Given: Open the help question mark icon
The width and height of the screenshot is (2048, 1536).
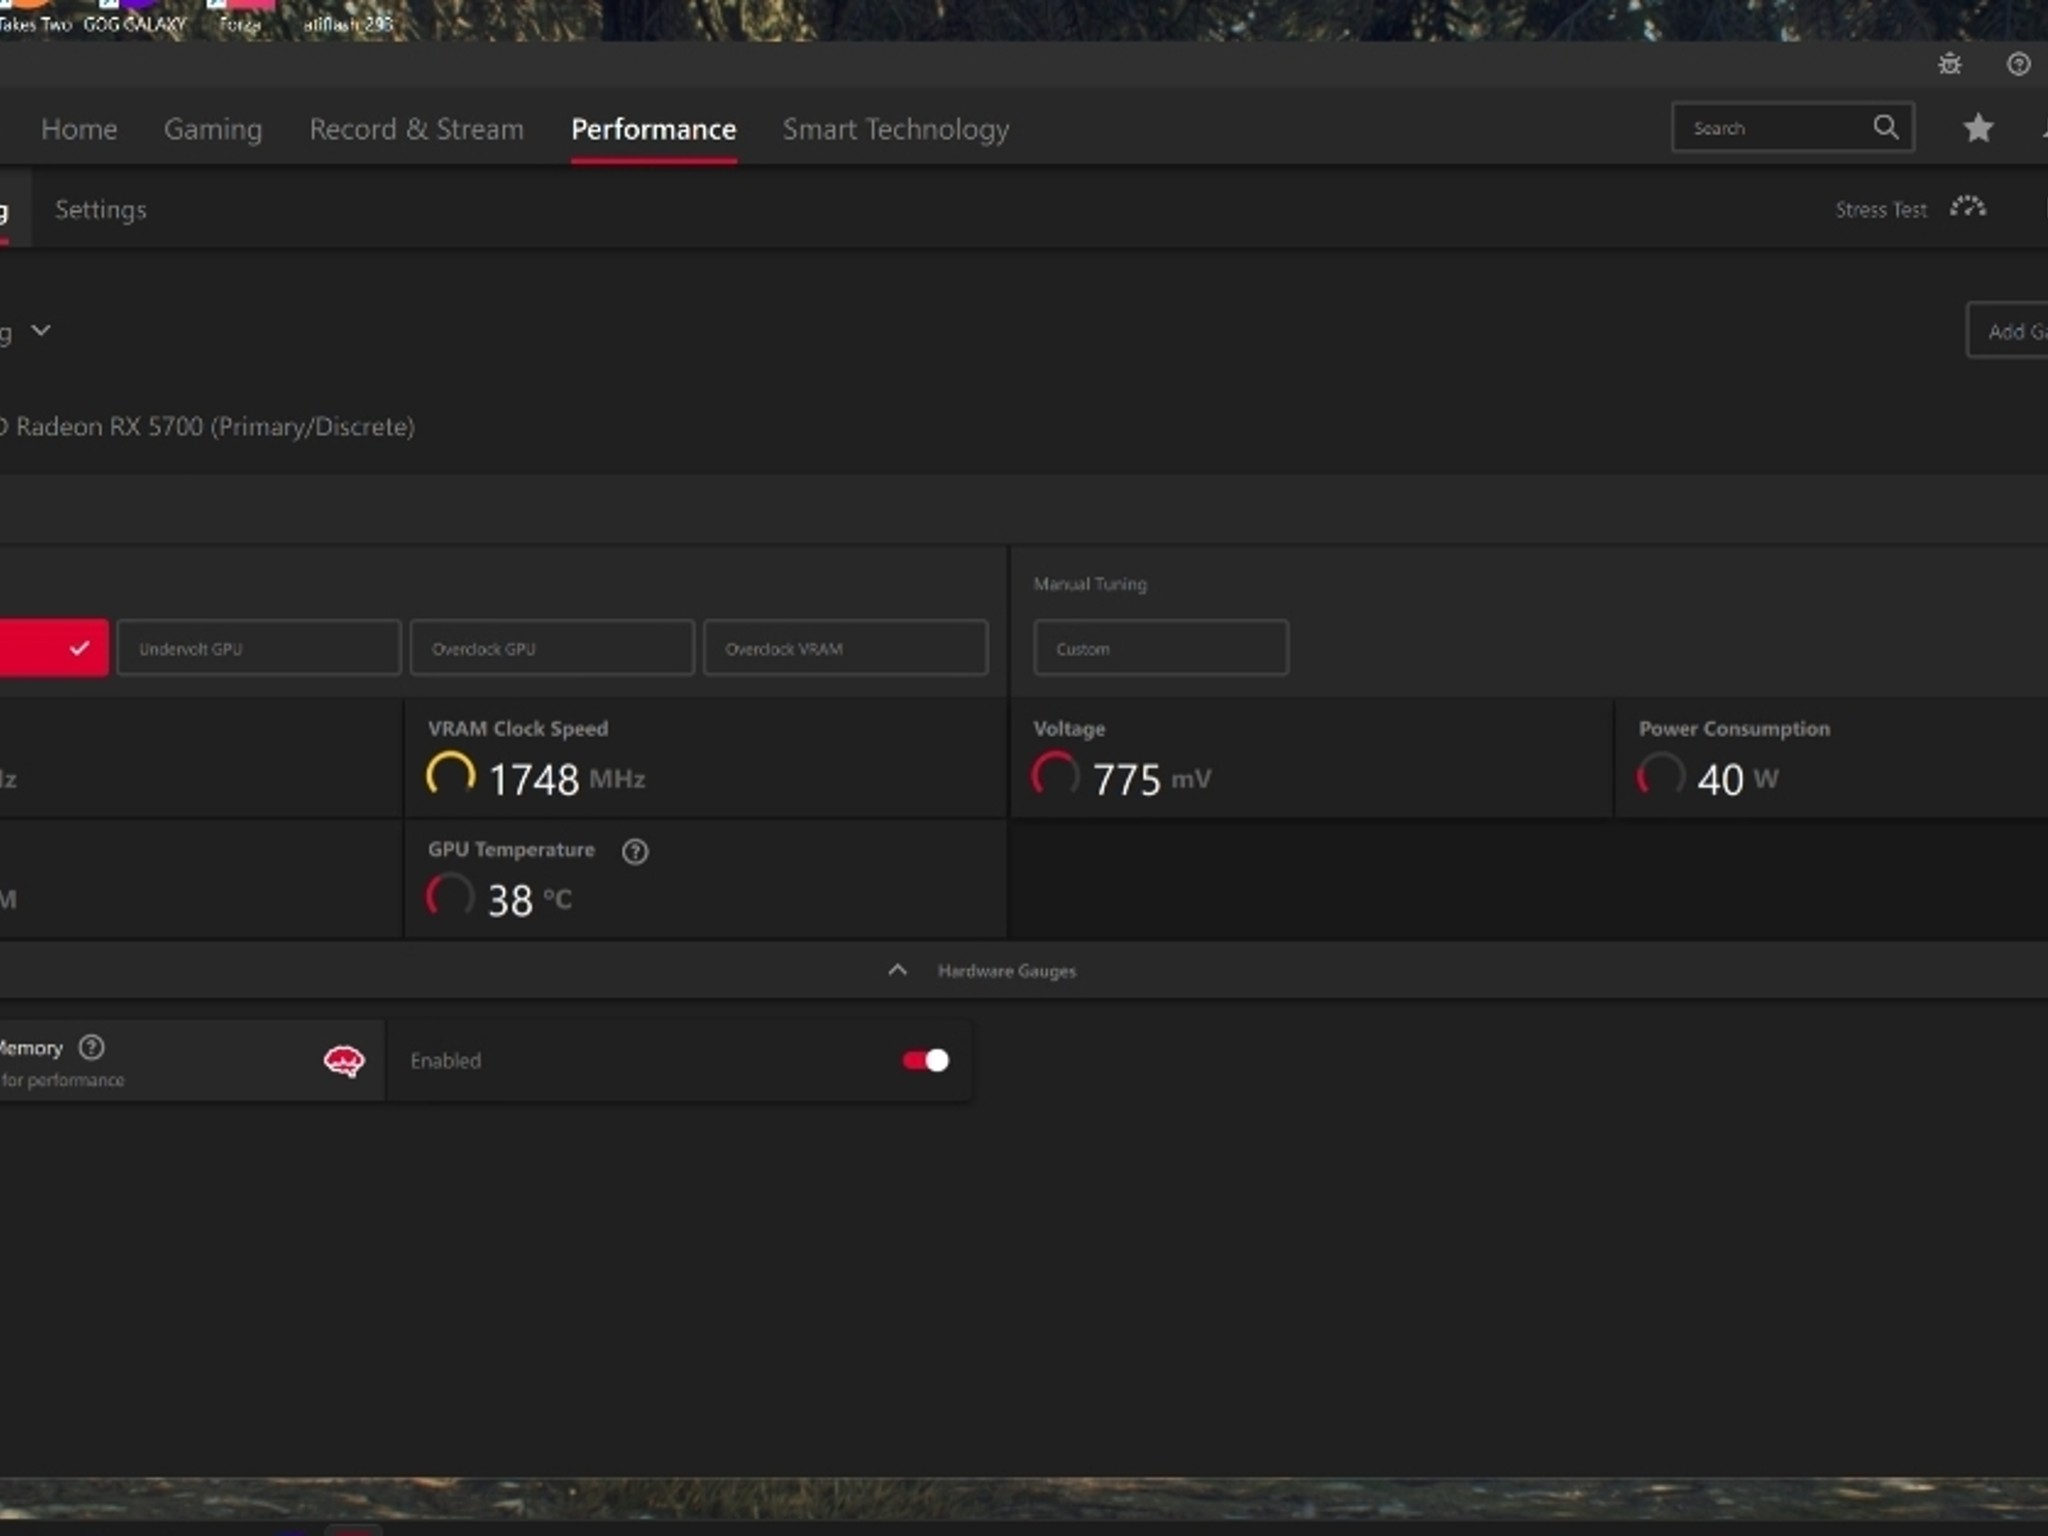Looking at the screenshot, I should click(2018, 65).
